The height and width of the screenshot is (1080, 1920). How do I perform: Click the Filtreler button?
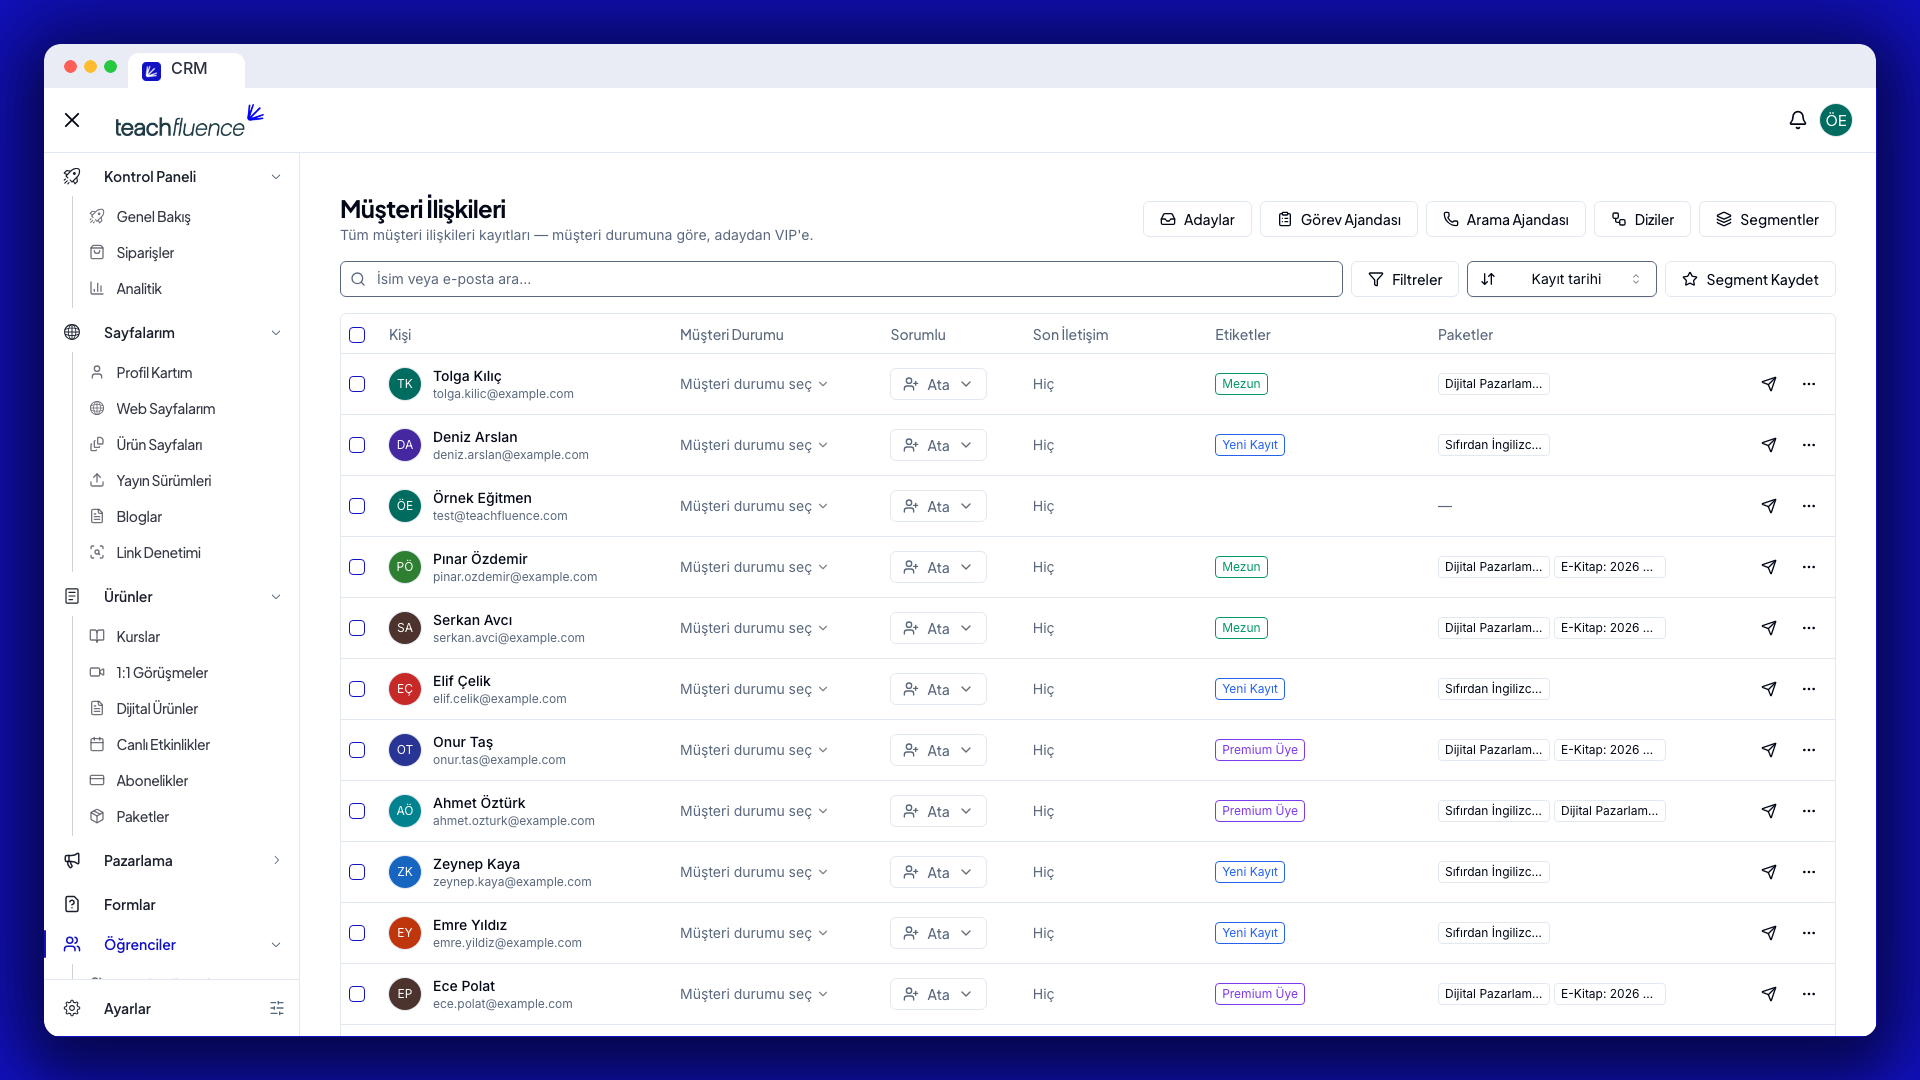1404,279
